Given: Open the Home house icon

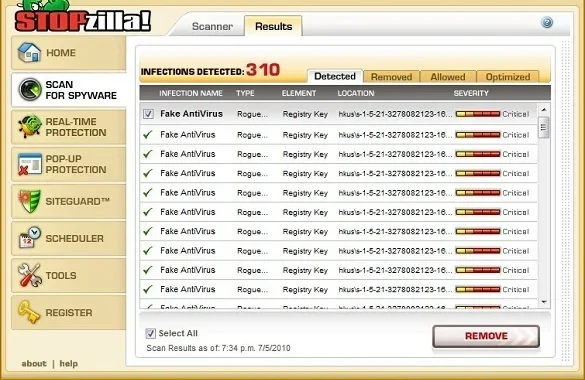Looking at the screenshot, I should 29,53.
